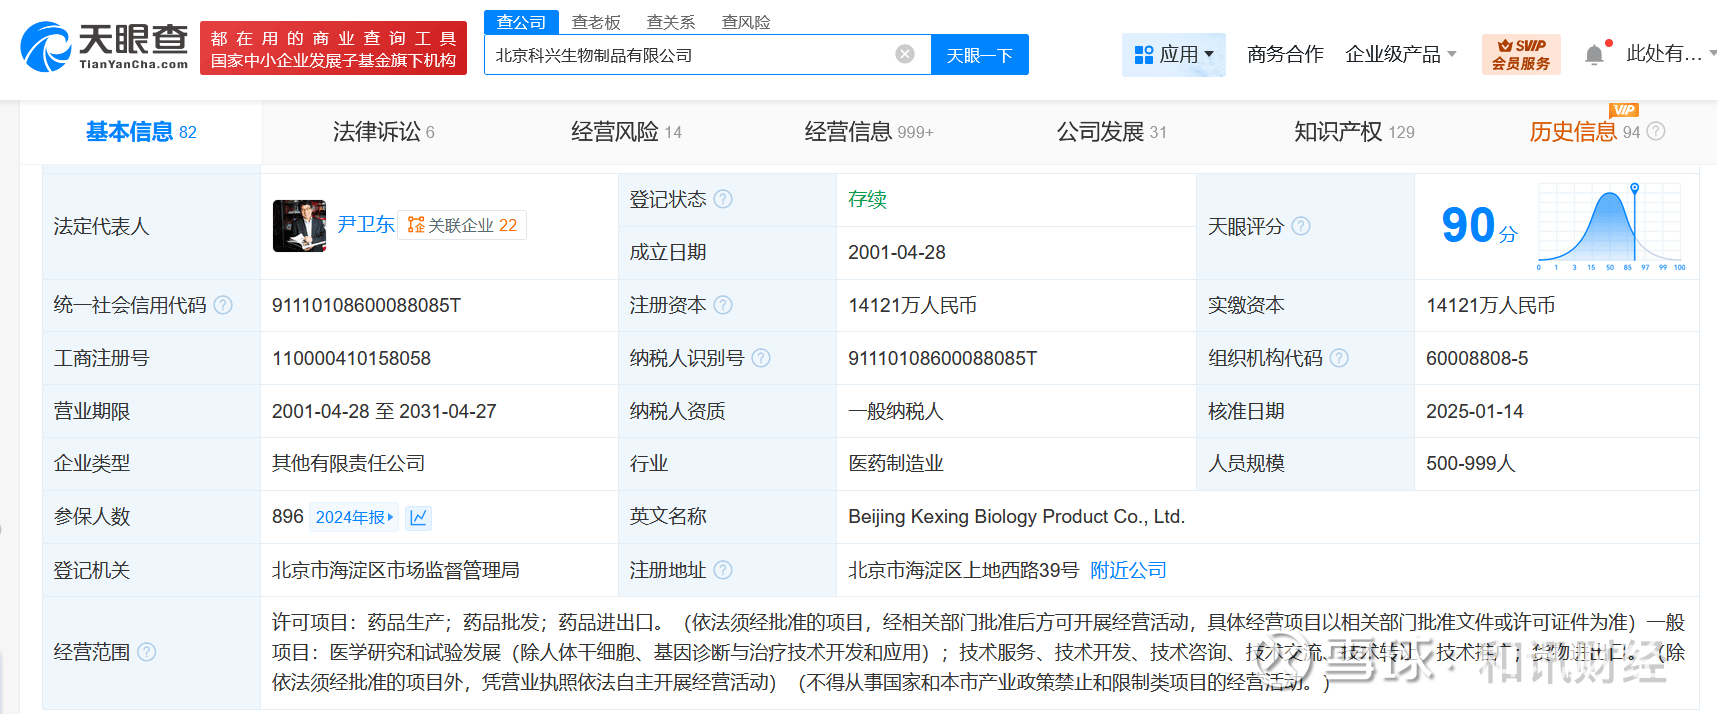Open the 2024年报 expander for 参保人数
This screenshot has width=1717, height=714.
[x=354, y=517]
